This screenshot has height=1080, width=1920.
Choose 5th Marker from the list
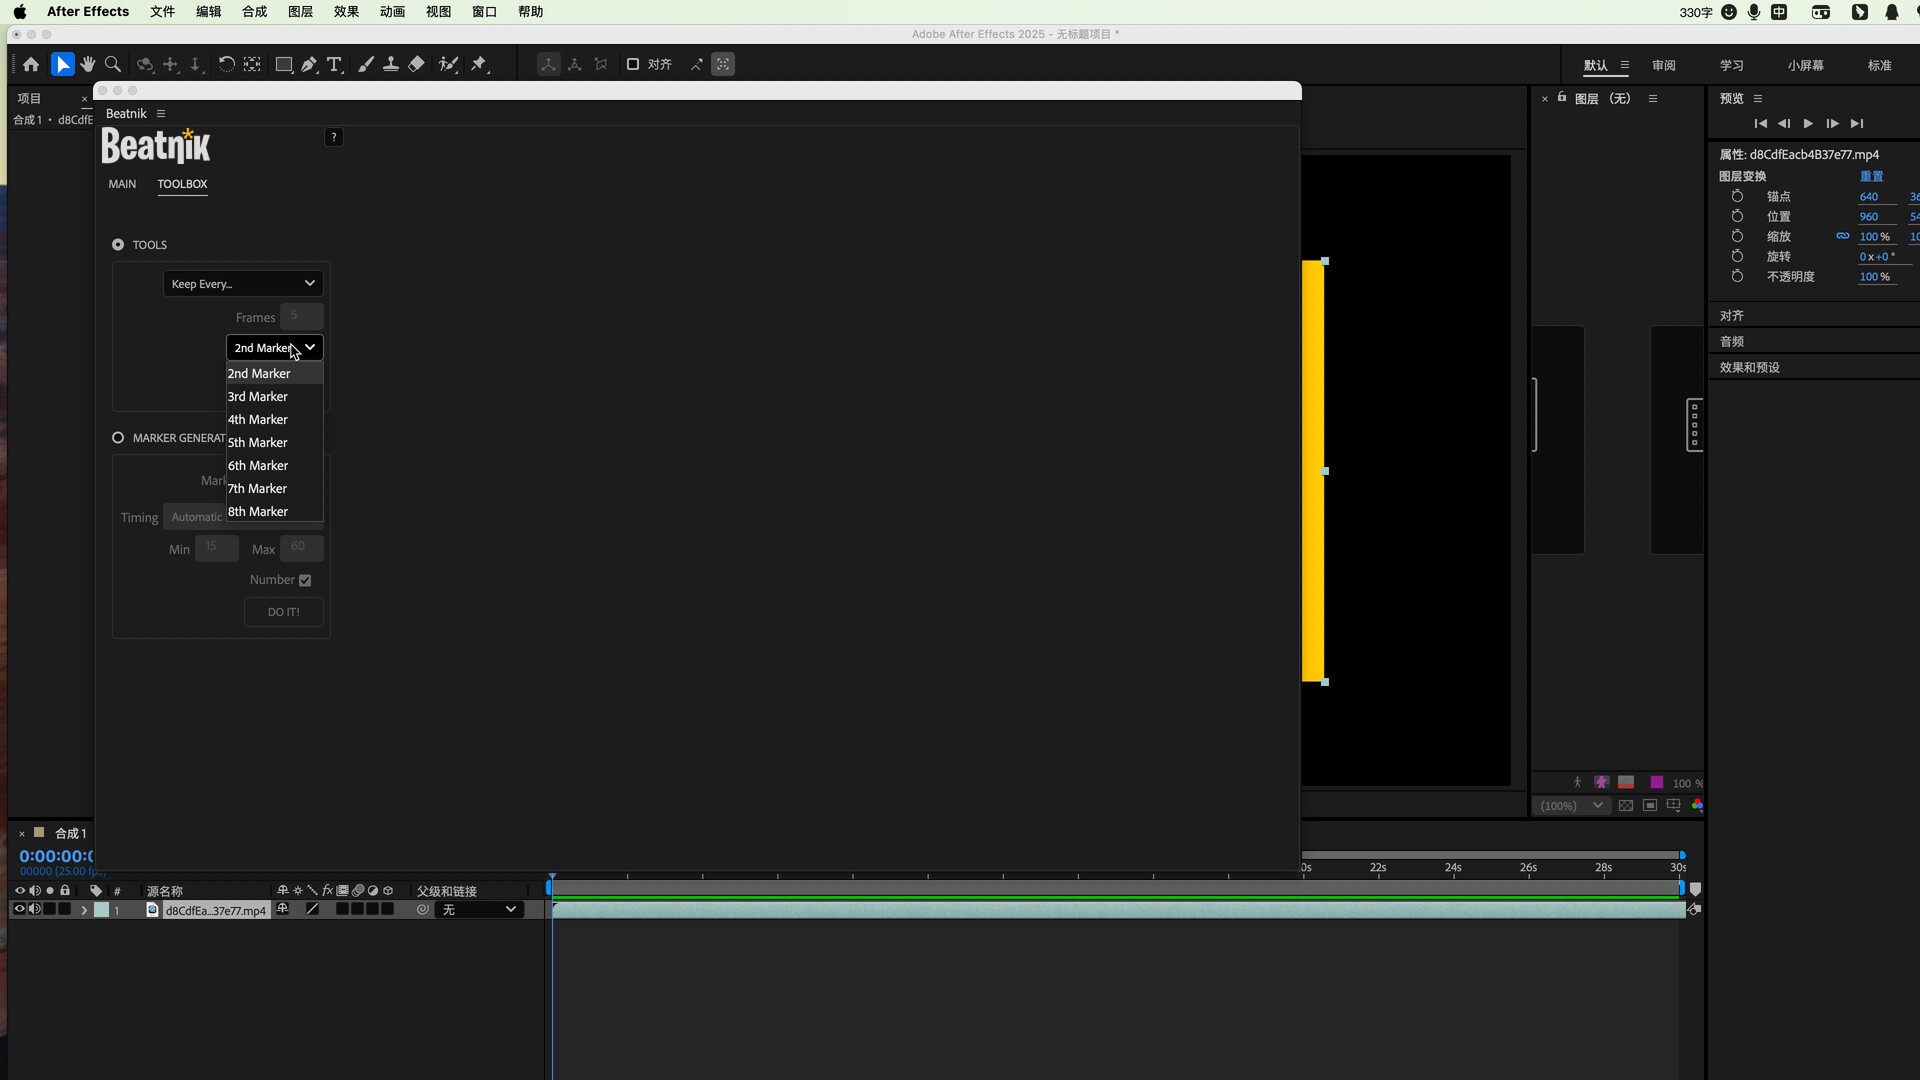click(258, 443)
